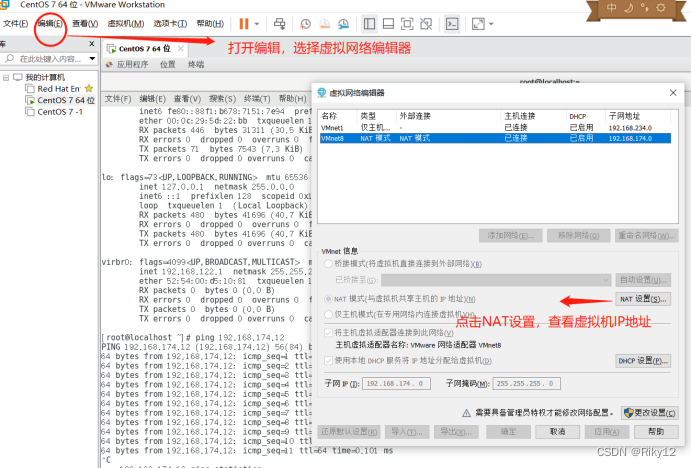The image size is (691, 468).
Task: Click take snapshot clock icon
Action: tap(305, 24)
